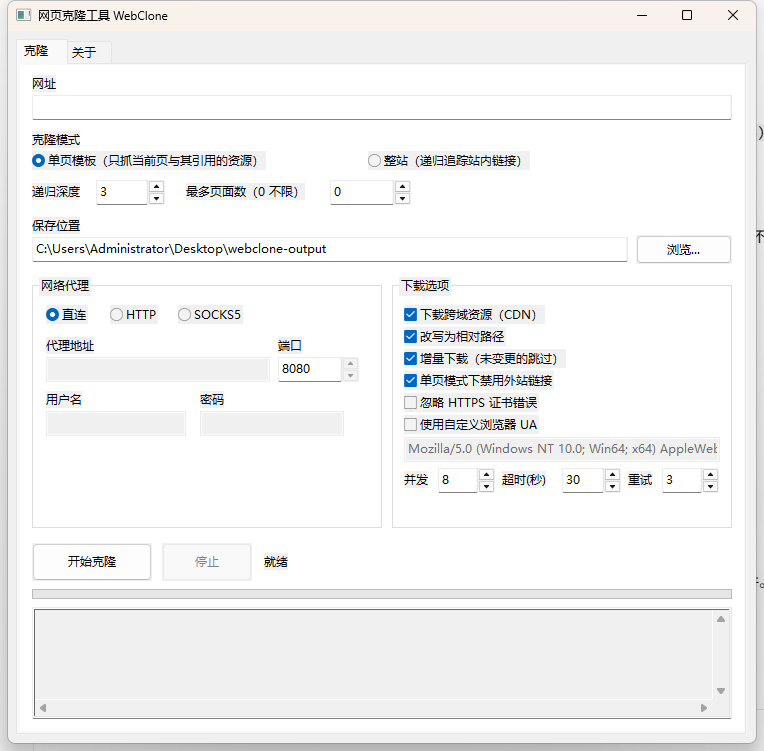Decrease 递归深度 with down arrow
The height and width of the screenshot is (751, 764).
point(156,198)
